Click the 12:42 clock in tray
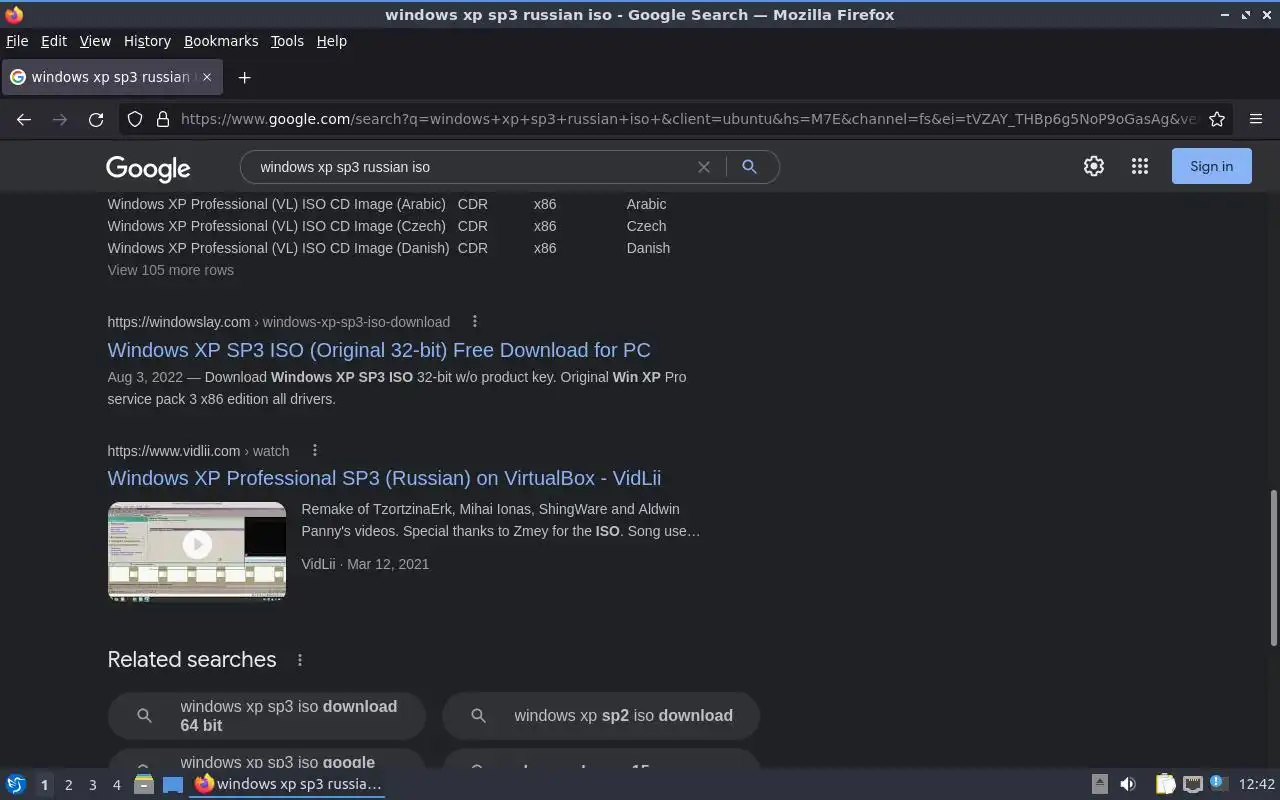This screenshot has width=1280, height=800. click(x=1257, y=784)
